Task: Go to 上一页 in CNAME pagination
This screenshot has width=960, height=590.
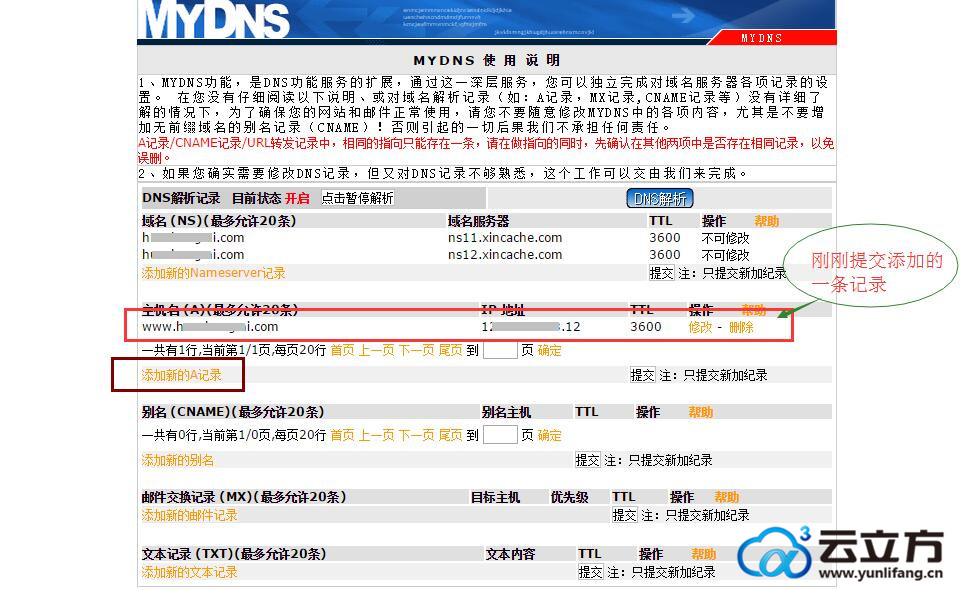Action: coord(377,435)
